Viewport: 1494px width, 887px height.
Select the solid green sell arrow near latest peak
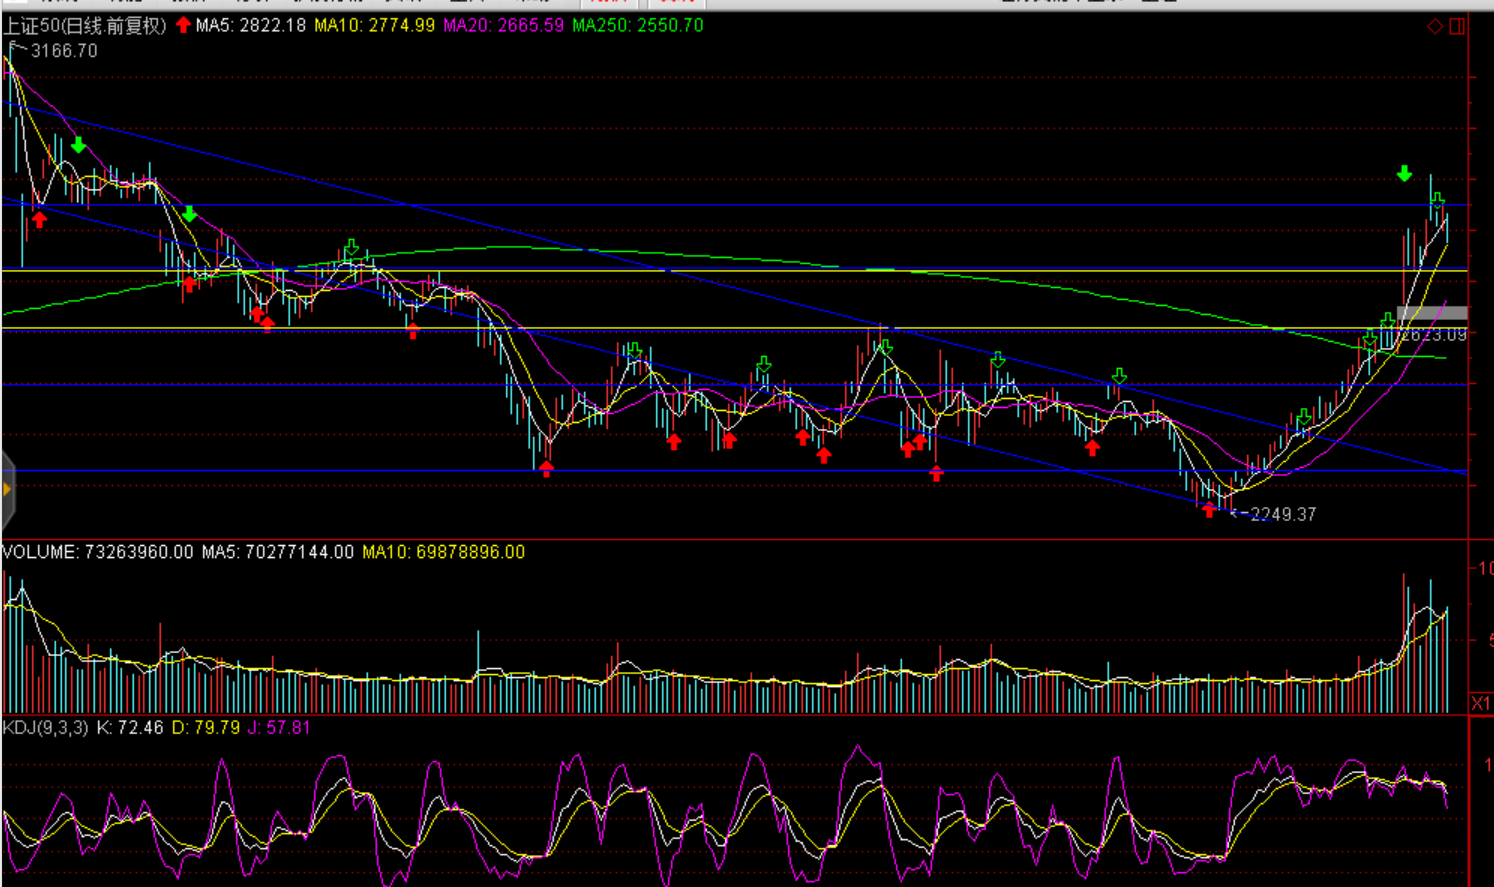pos(1404,174)
